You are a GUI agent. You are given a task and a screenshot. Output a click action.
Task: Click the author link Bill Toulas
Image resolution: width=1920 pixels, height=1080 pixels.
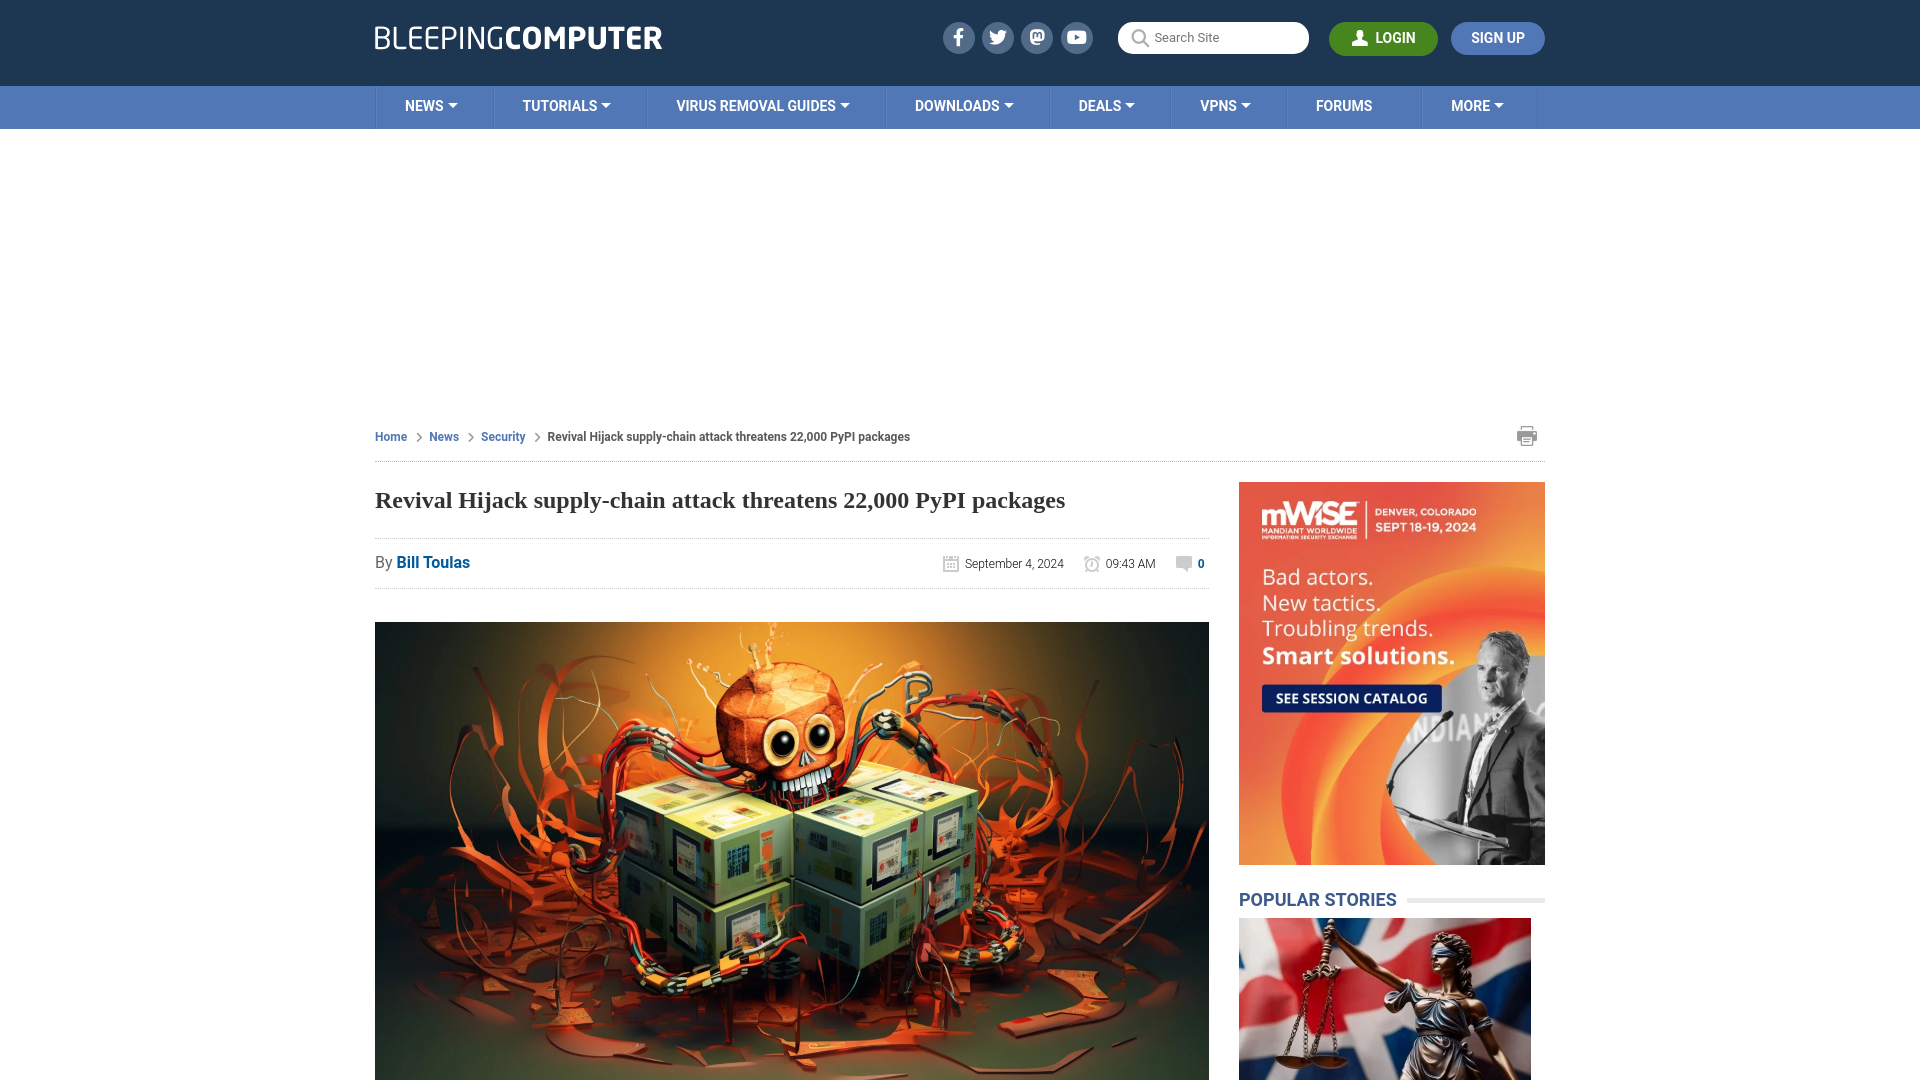click(433, 562)
